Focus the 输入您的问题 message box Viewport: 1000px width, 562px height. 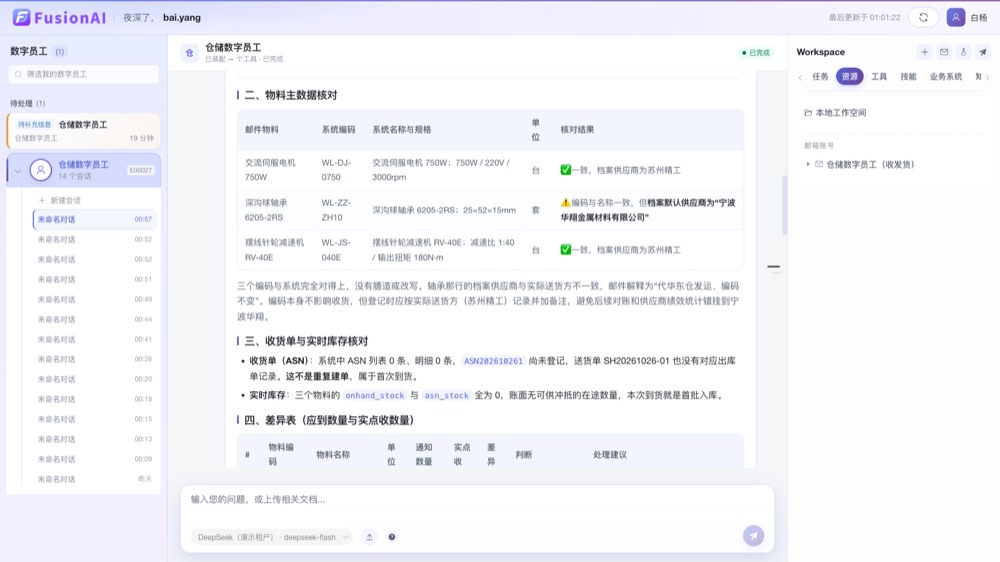click(x=477, y=499)
